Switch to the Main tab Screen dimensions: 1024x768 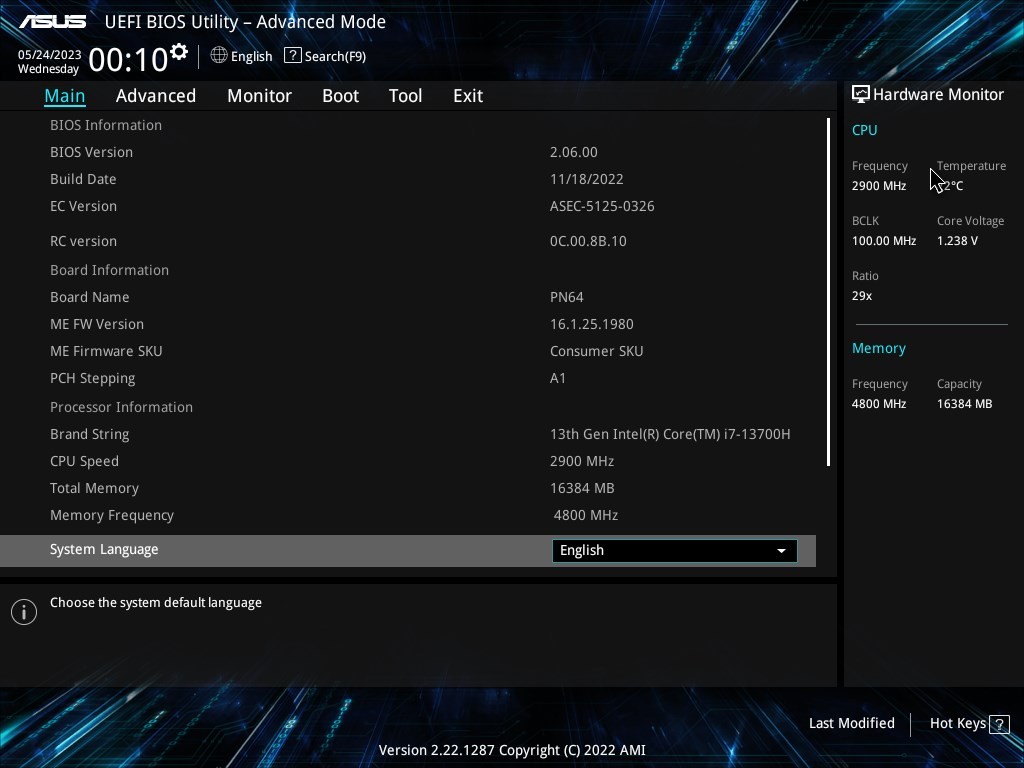click(x=65, y=96)
